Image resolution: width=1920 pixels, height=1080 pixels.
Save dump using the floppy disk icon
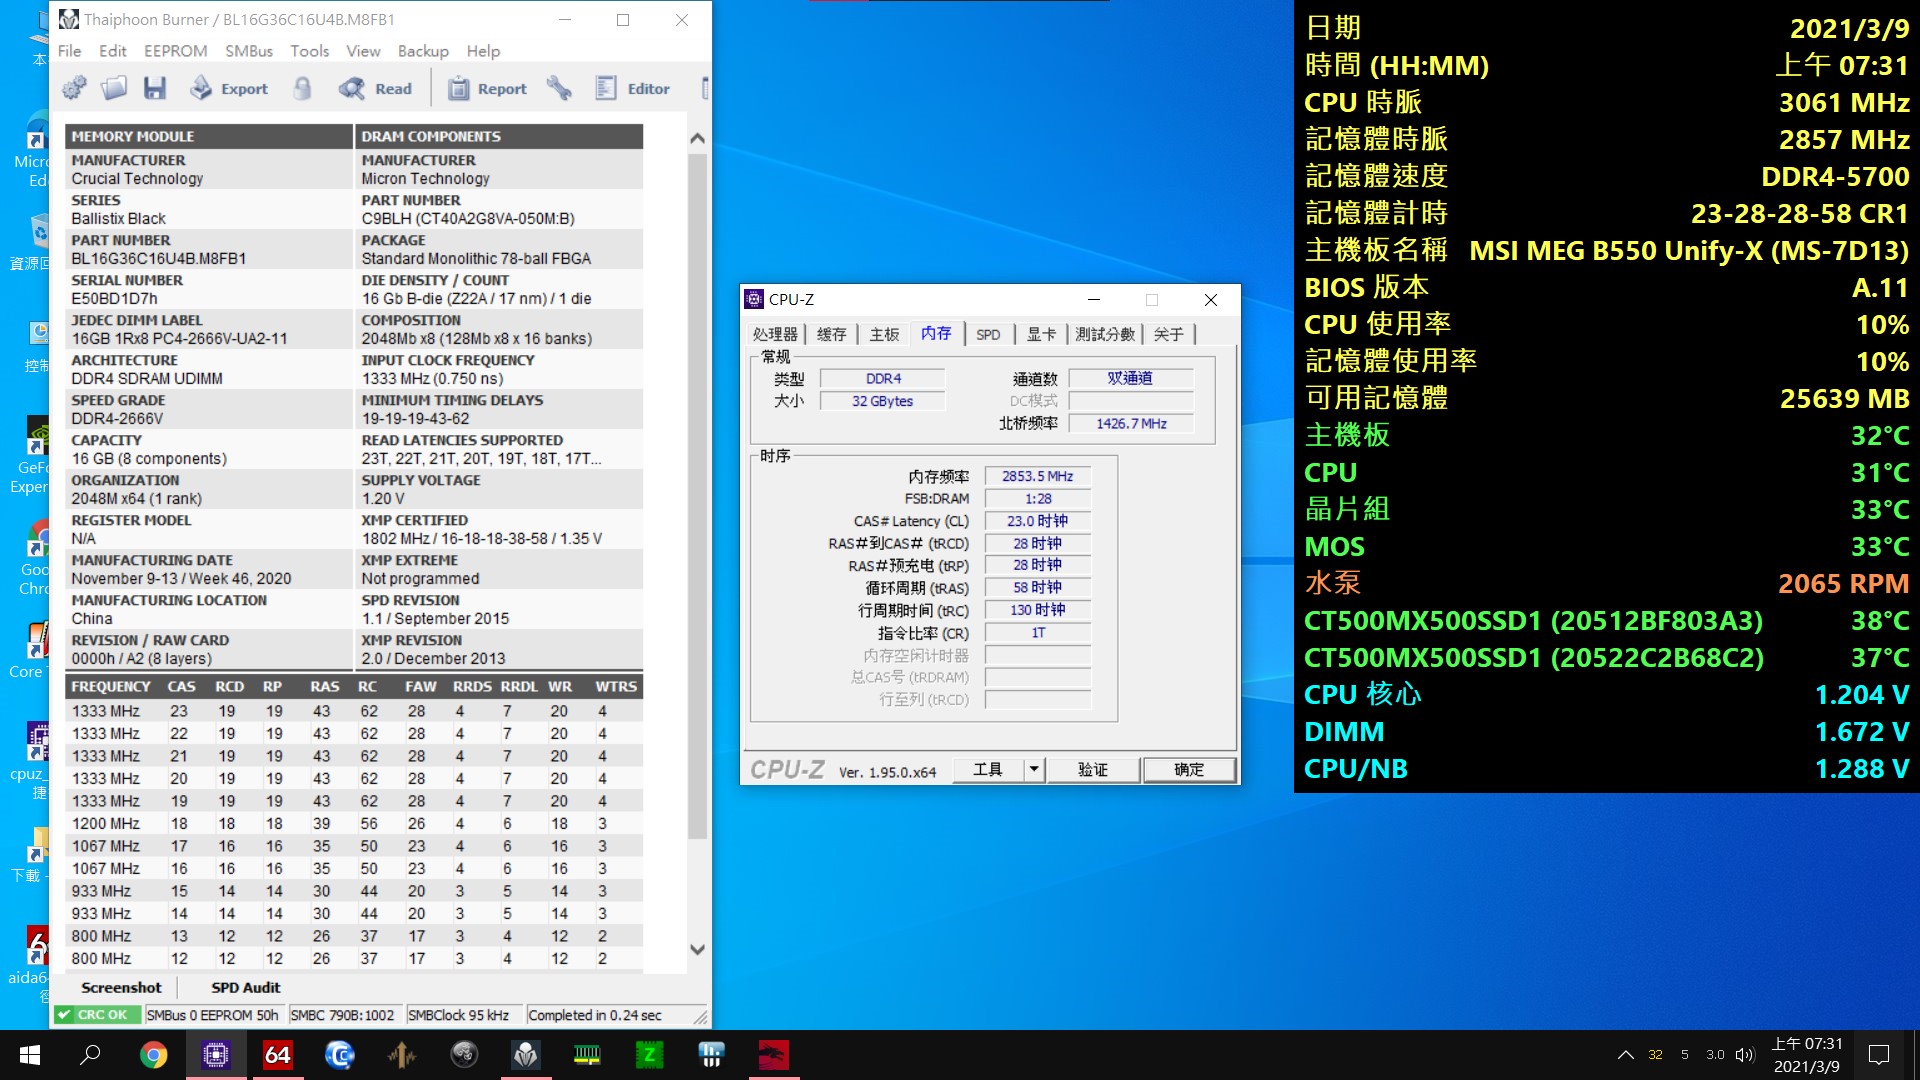pos(155,88)
